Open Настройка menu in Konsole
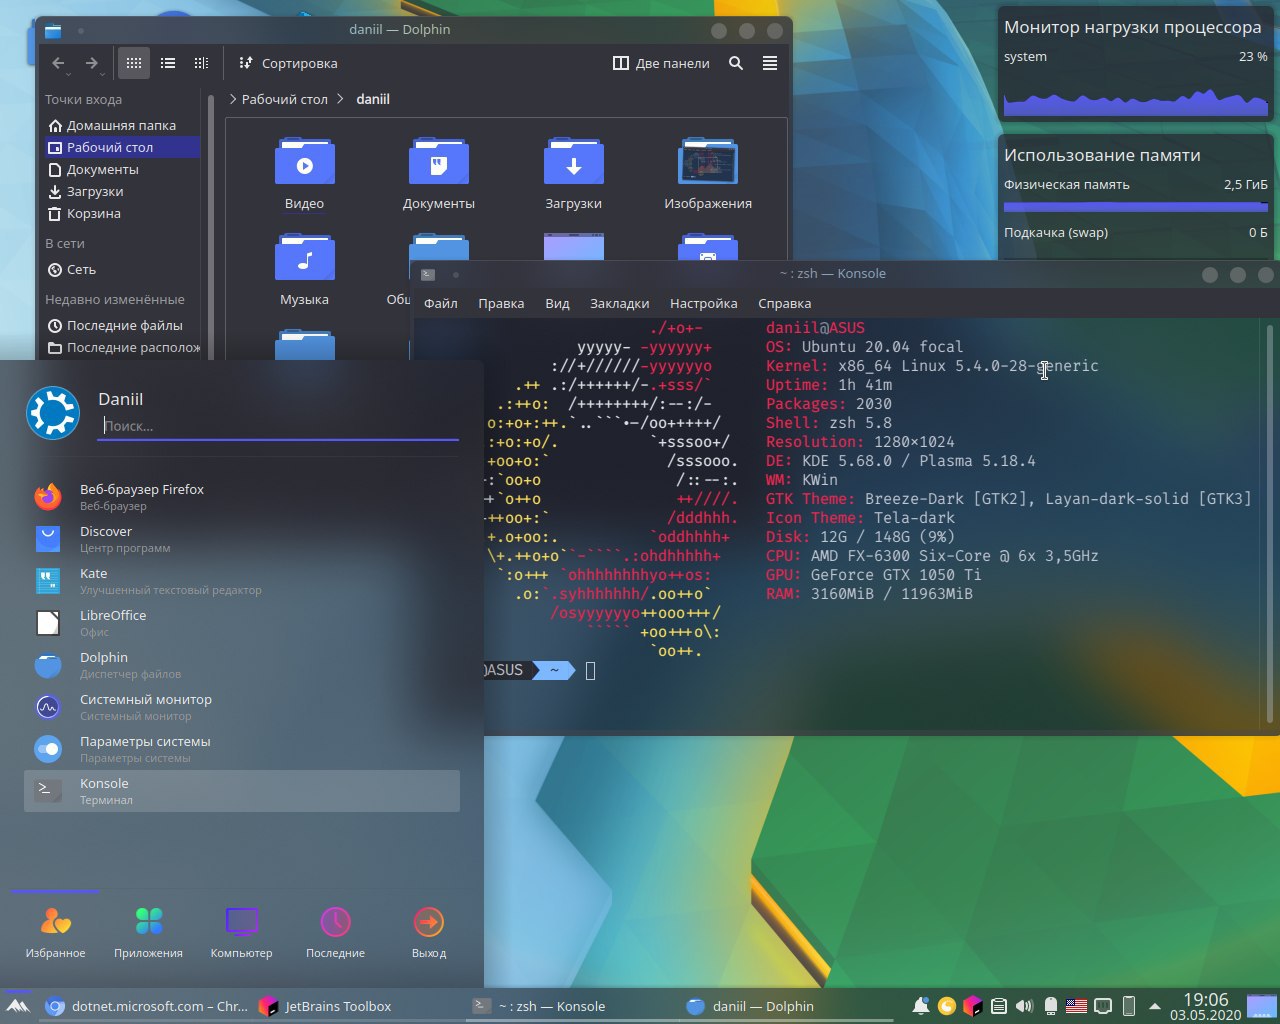 703,303
